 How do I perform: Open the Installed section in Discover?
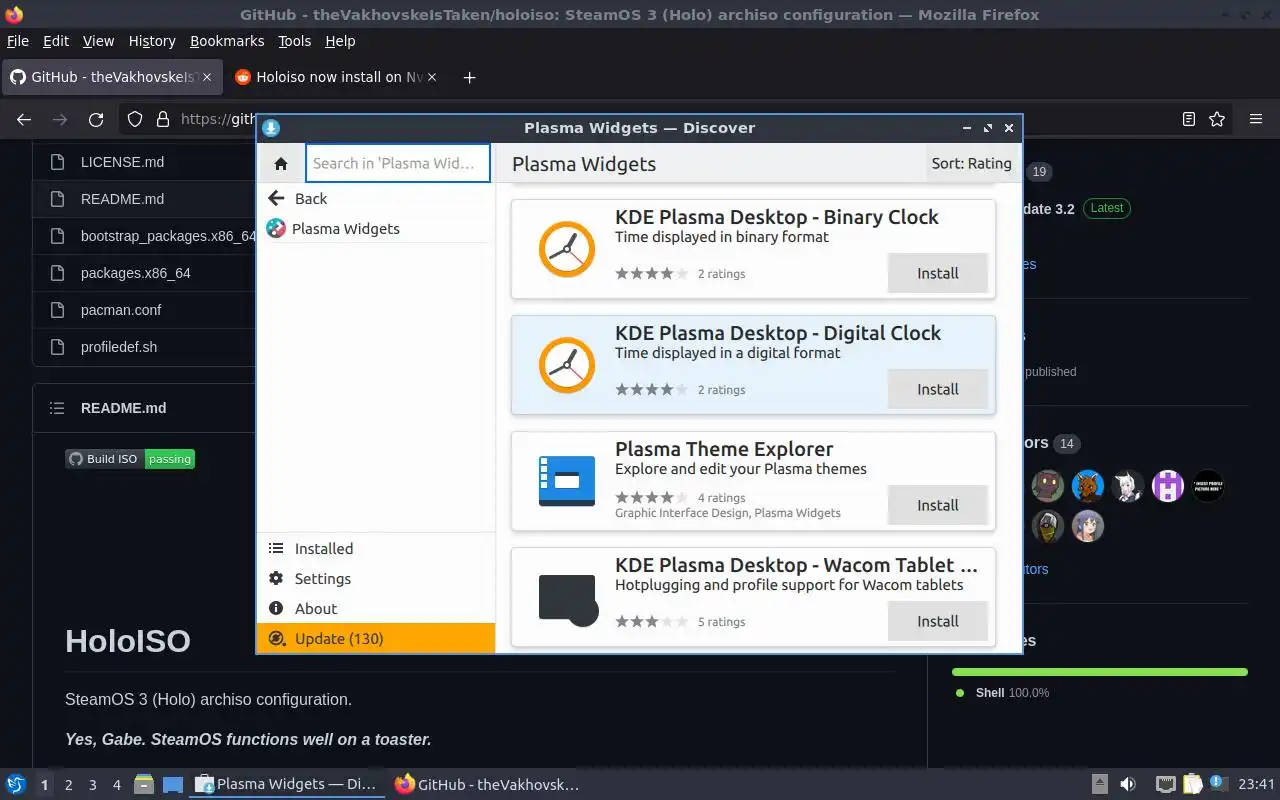tap(376, 548)
